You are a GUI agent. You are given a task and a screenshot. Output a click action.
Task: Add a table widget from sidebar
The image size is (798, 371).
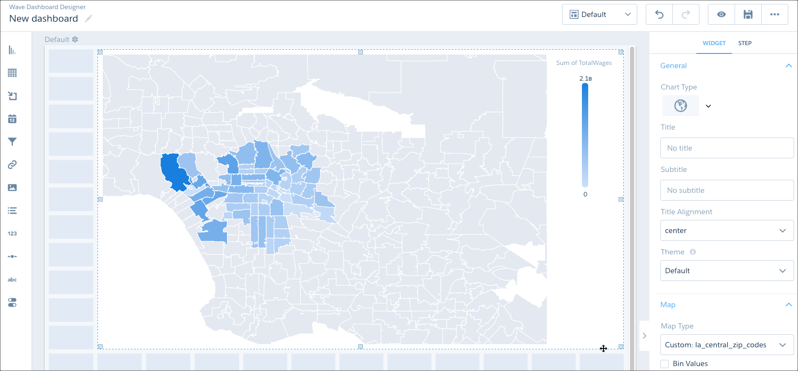pos(12,73)
